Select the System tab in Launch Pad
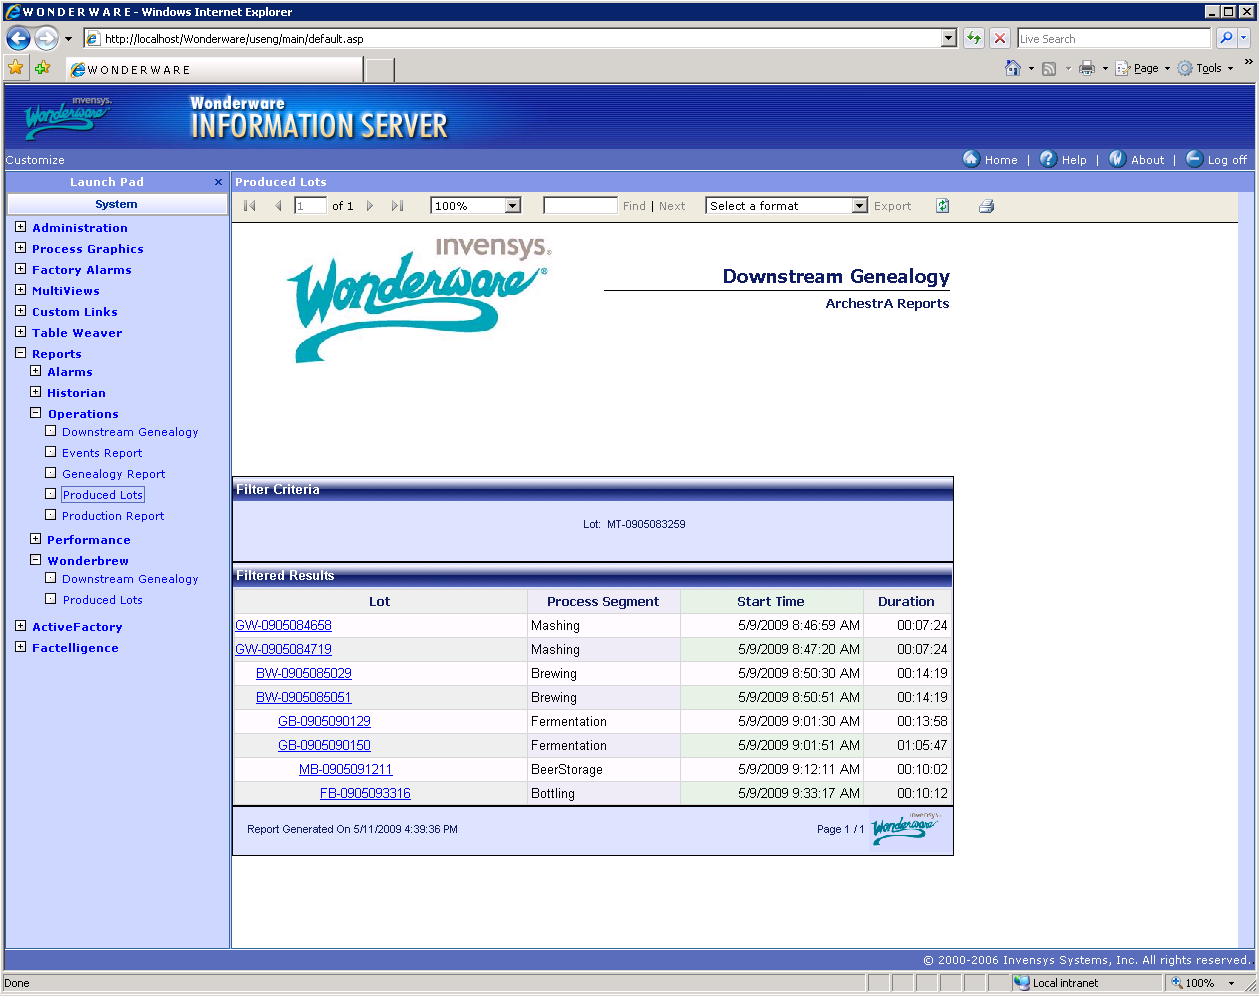Viewport: 1259px width, 996px height. point(117,204)
